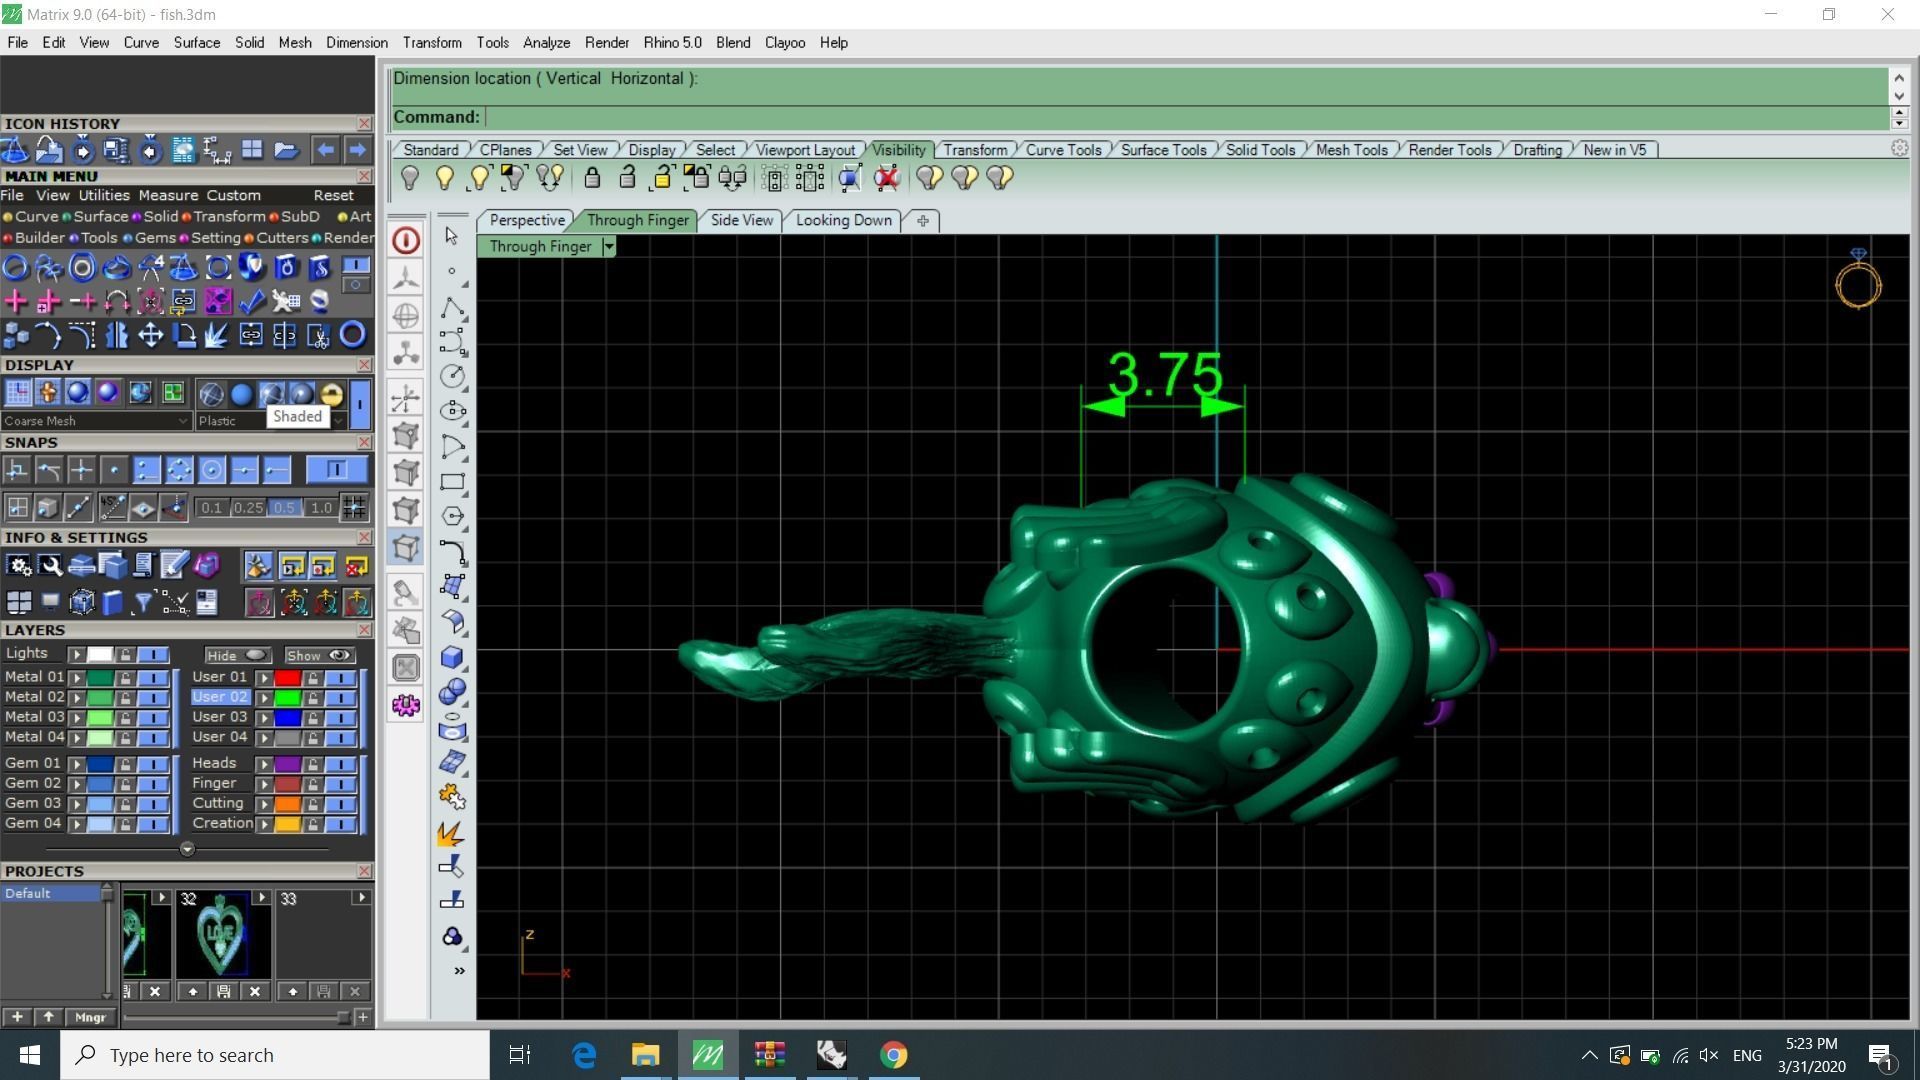Click the pink plus icon in Main Menu
Screen dimensions: 1920x1080
click(15, 301)
